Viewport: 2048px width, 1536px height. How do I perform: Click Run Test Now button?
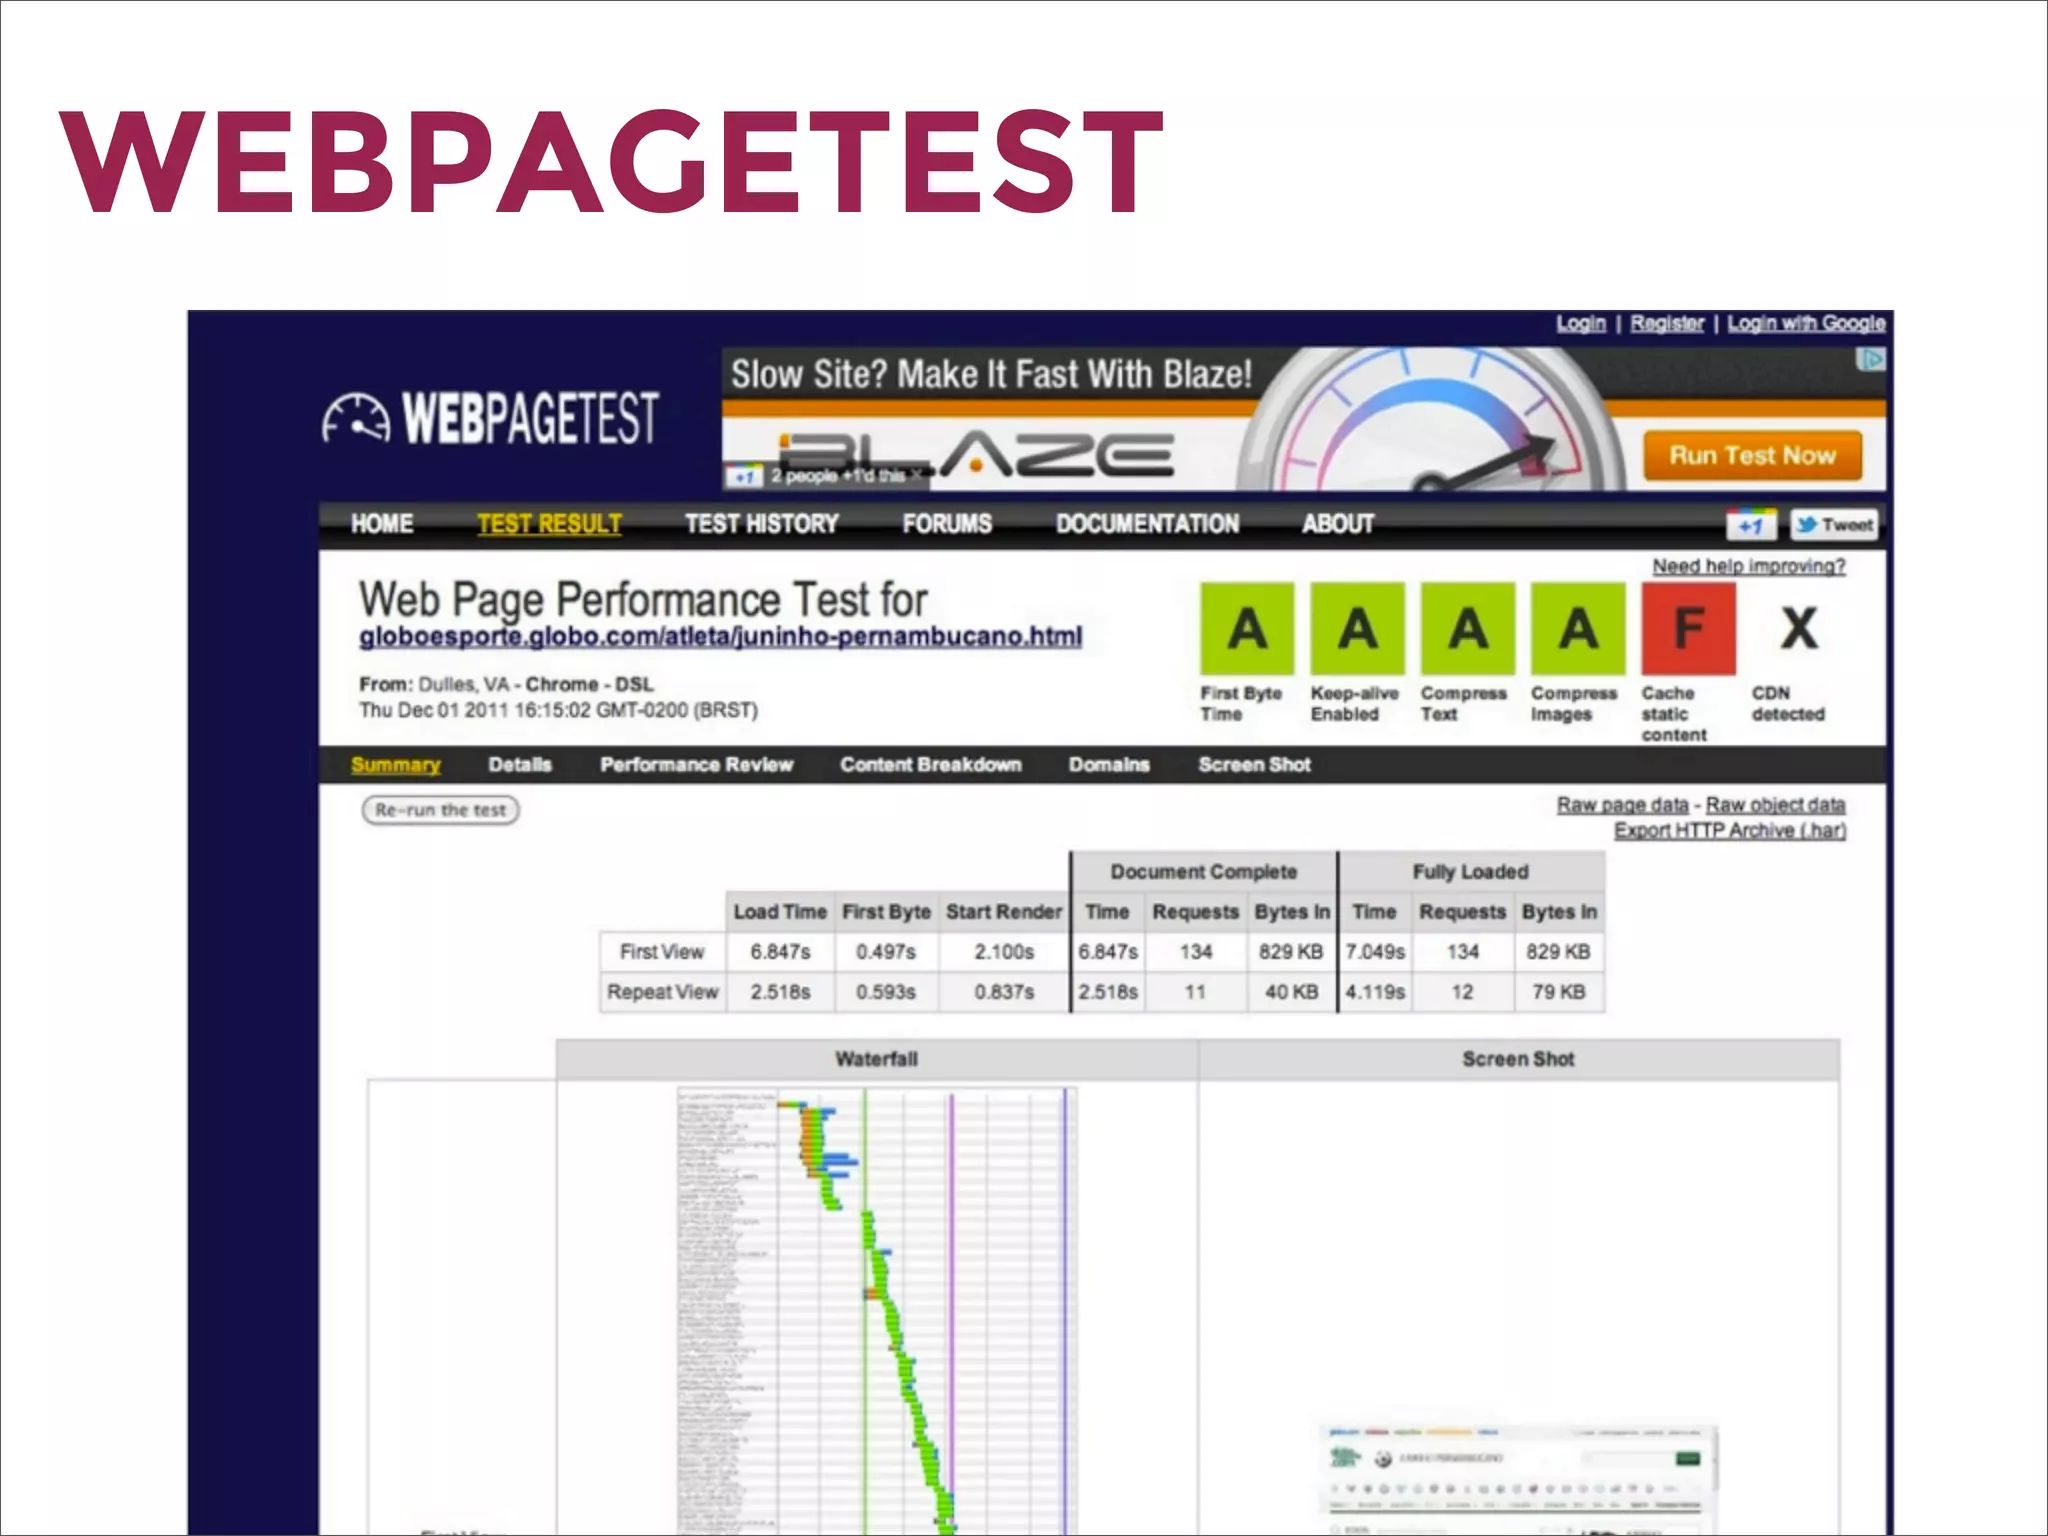point(1753,456)
